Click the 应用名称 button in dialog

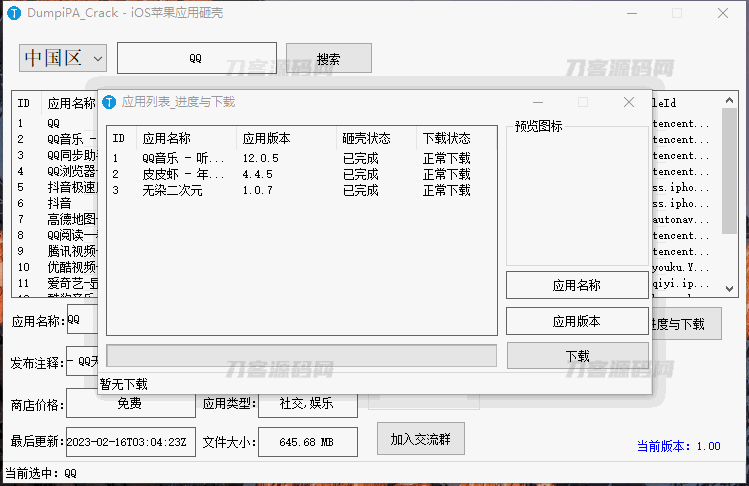pyautogui.click(x=577, y=285)
